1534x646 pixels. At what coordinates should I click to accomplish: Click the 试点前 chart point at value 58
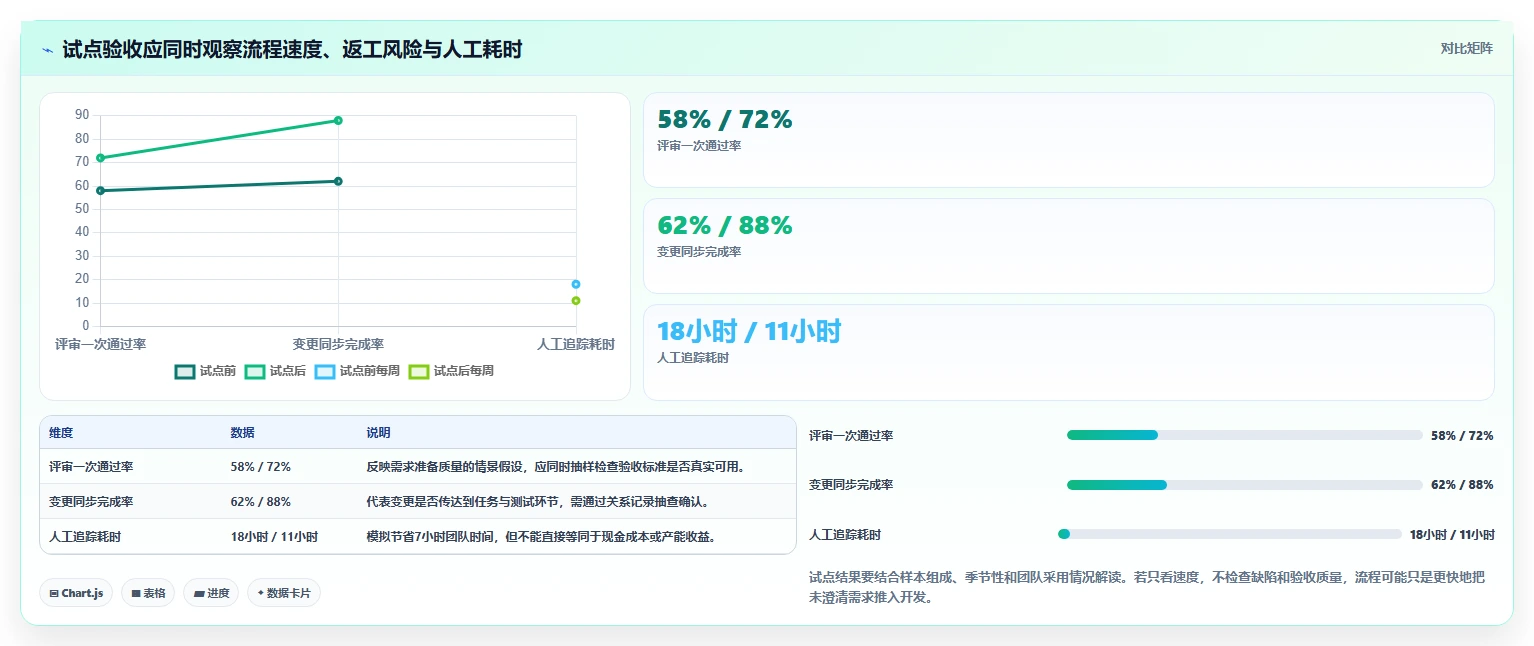[x=100, y=190]
